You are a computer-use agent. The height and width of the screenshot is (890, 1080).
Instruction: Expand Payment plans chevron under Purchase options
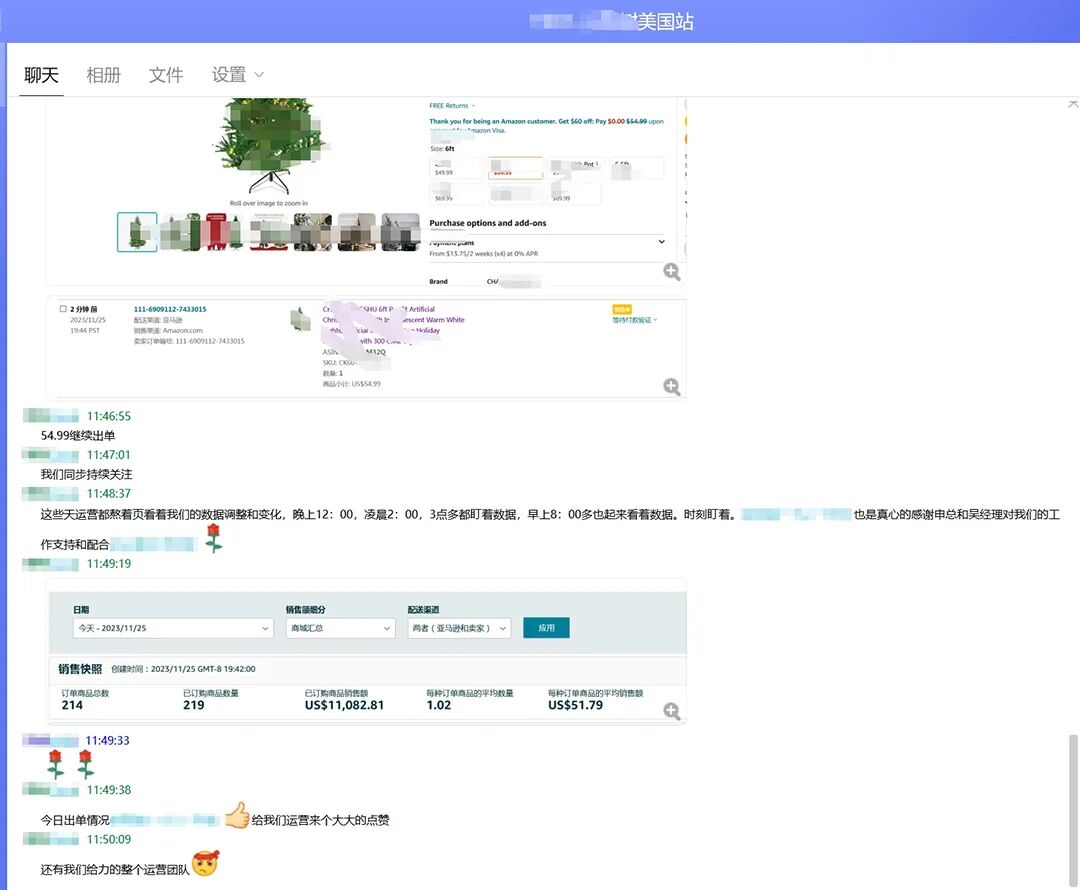click(661, 242)
